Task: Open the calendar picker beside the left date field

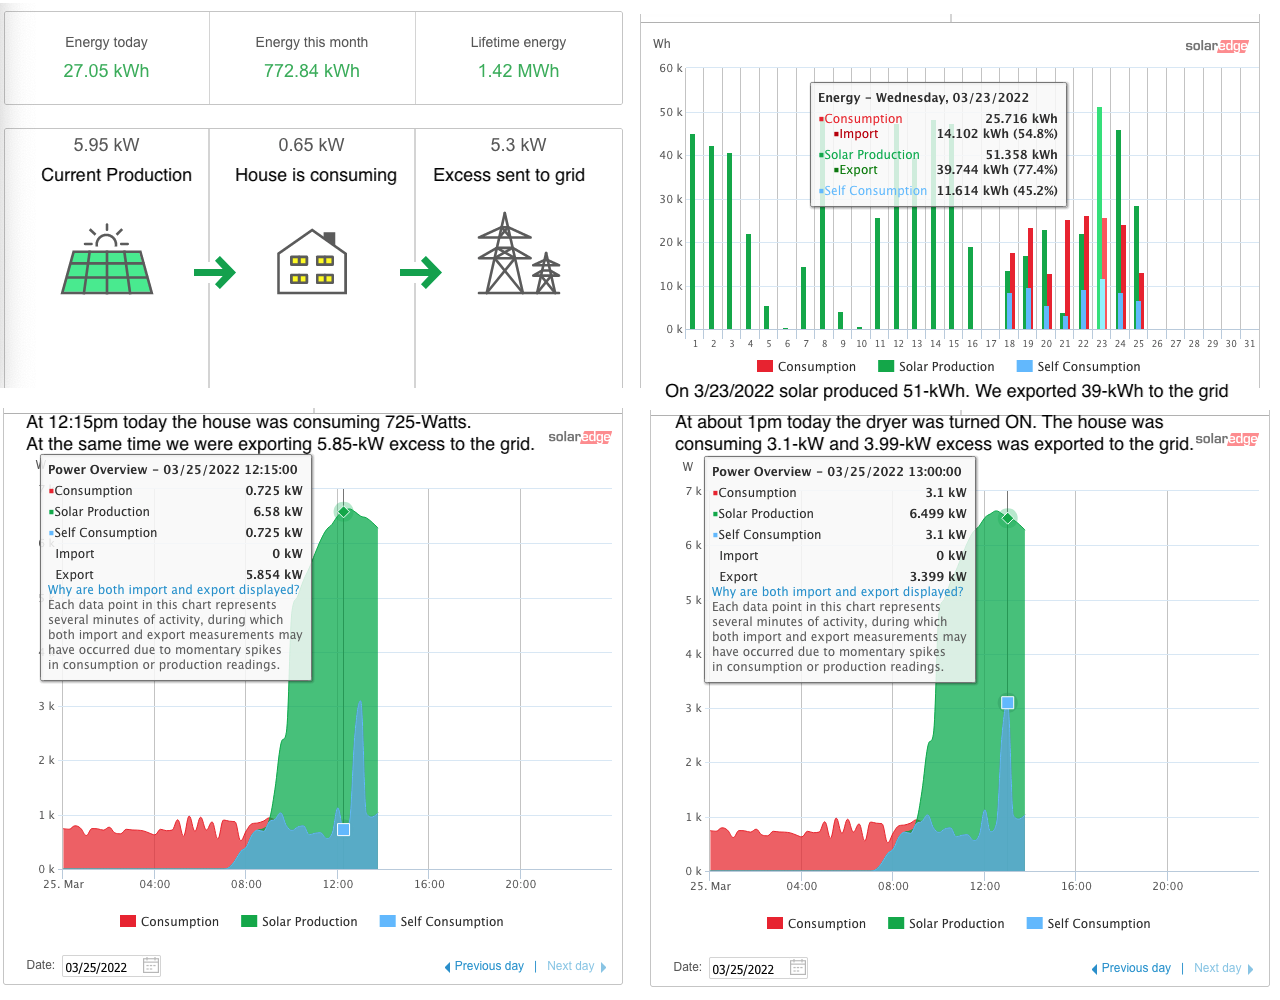Action: 150,966
